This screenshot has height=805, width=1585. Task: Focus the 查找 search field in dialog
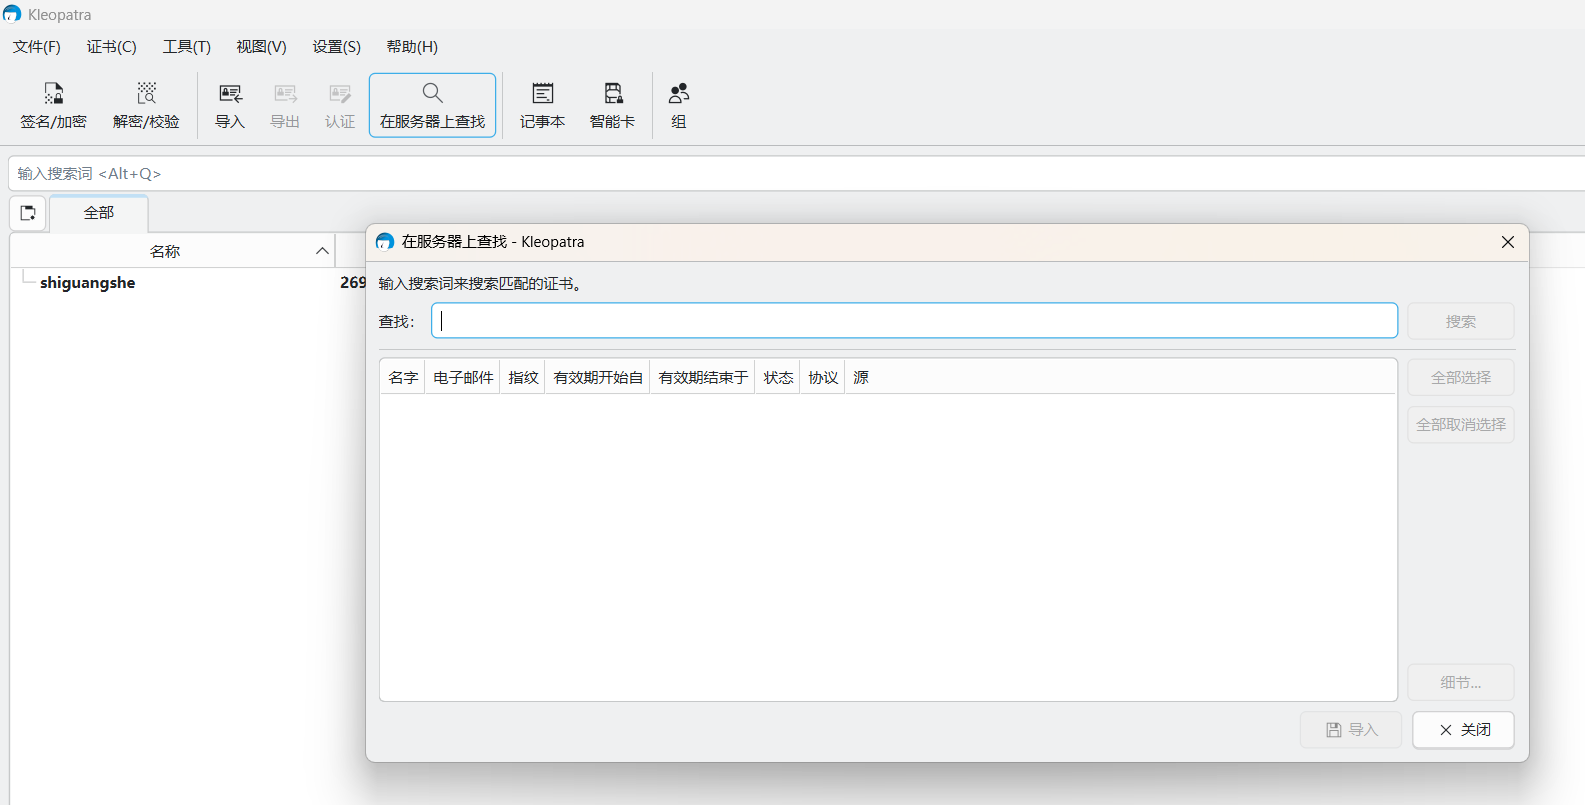pos(915,321)
